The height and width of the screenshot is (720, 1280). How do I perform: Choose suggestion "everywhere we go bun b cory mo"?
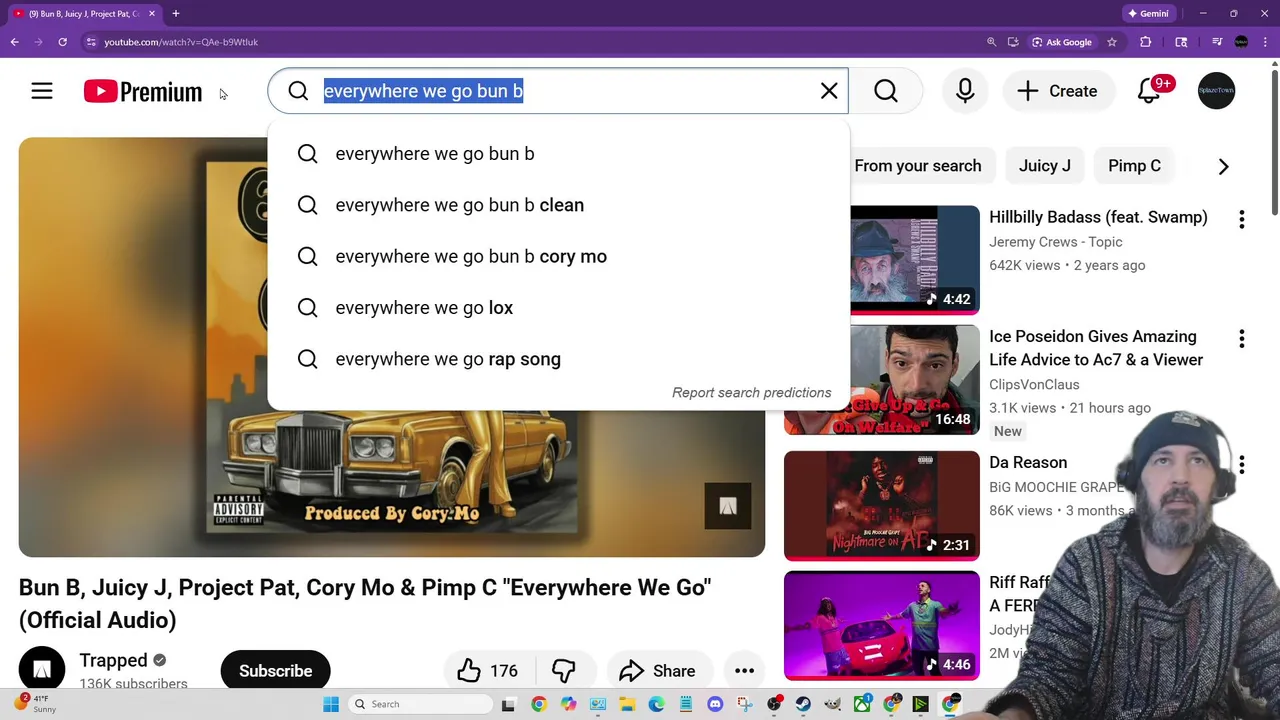coord(558,256)
